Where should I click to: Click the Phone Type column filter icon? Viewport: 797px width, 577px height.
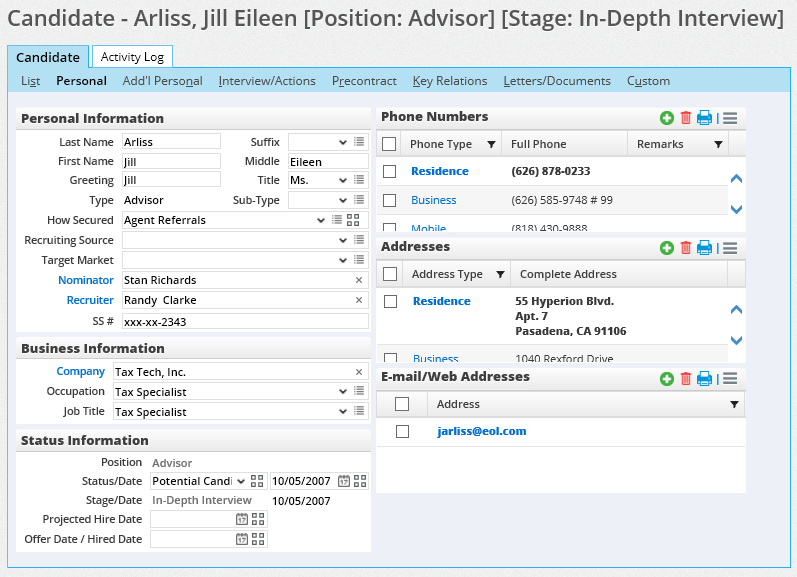point(490,145)
